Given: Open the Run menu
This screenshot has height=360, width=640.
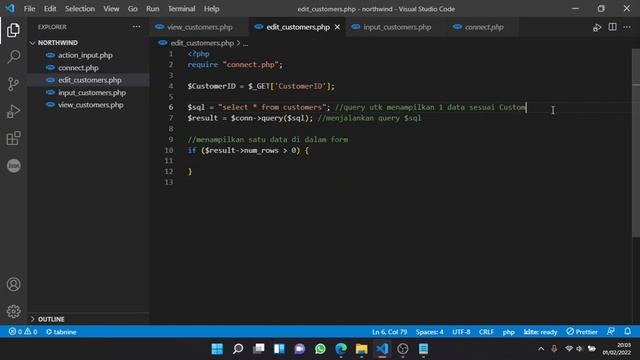Looking at the screenshot, I should [x=153, y=9].
